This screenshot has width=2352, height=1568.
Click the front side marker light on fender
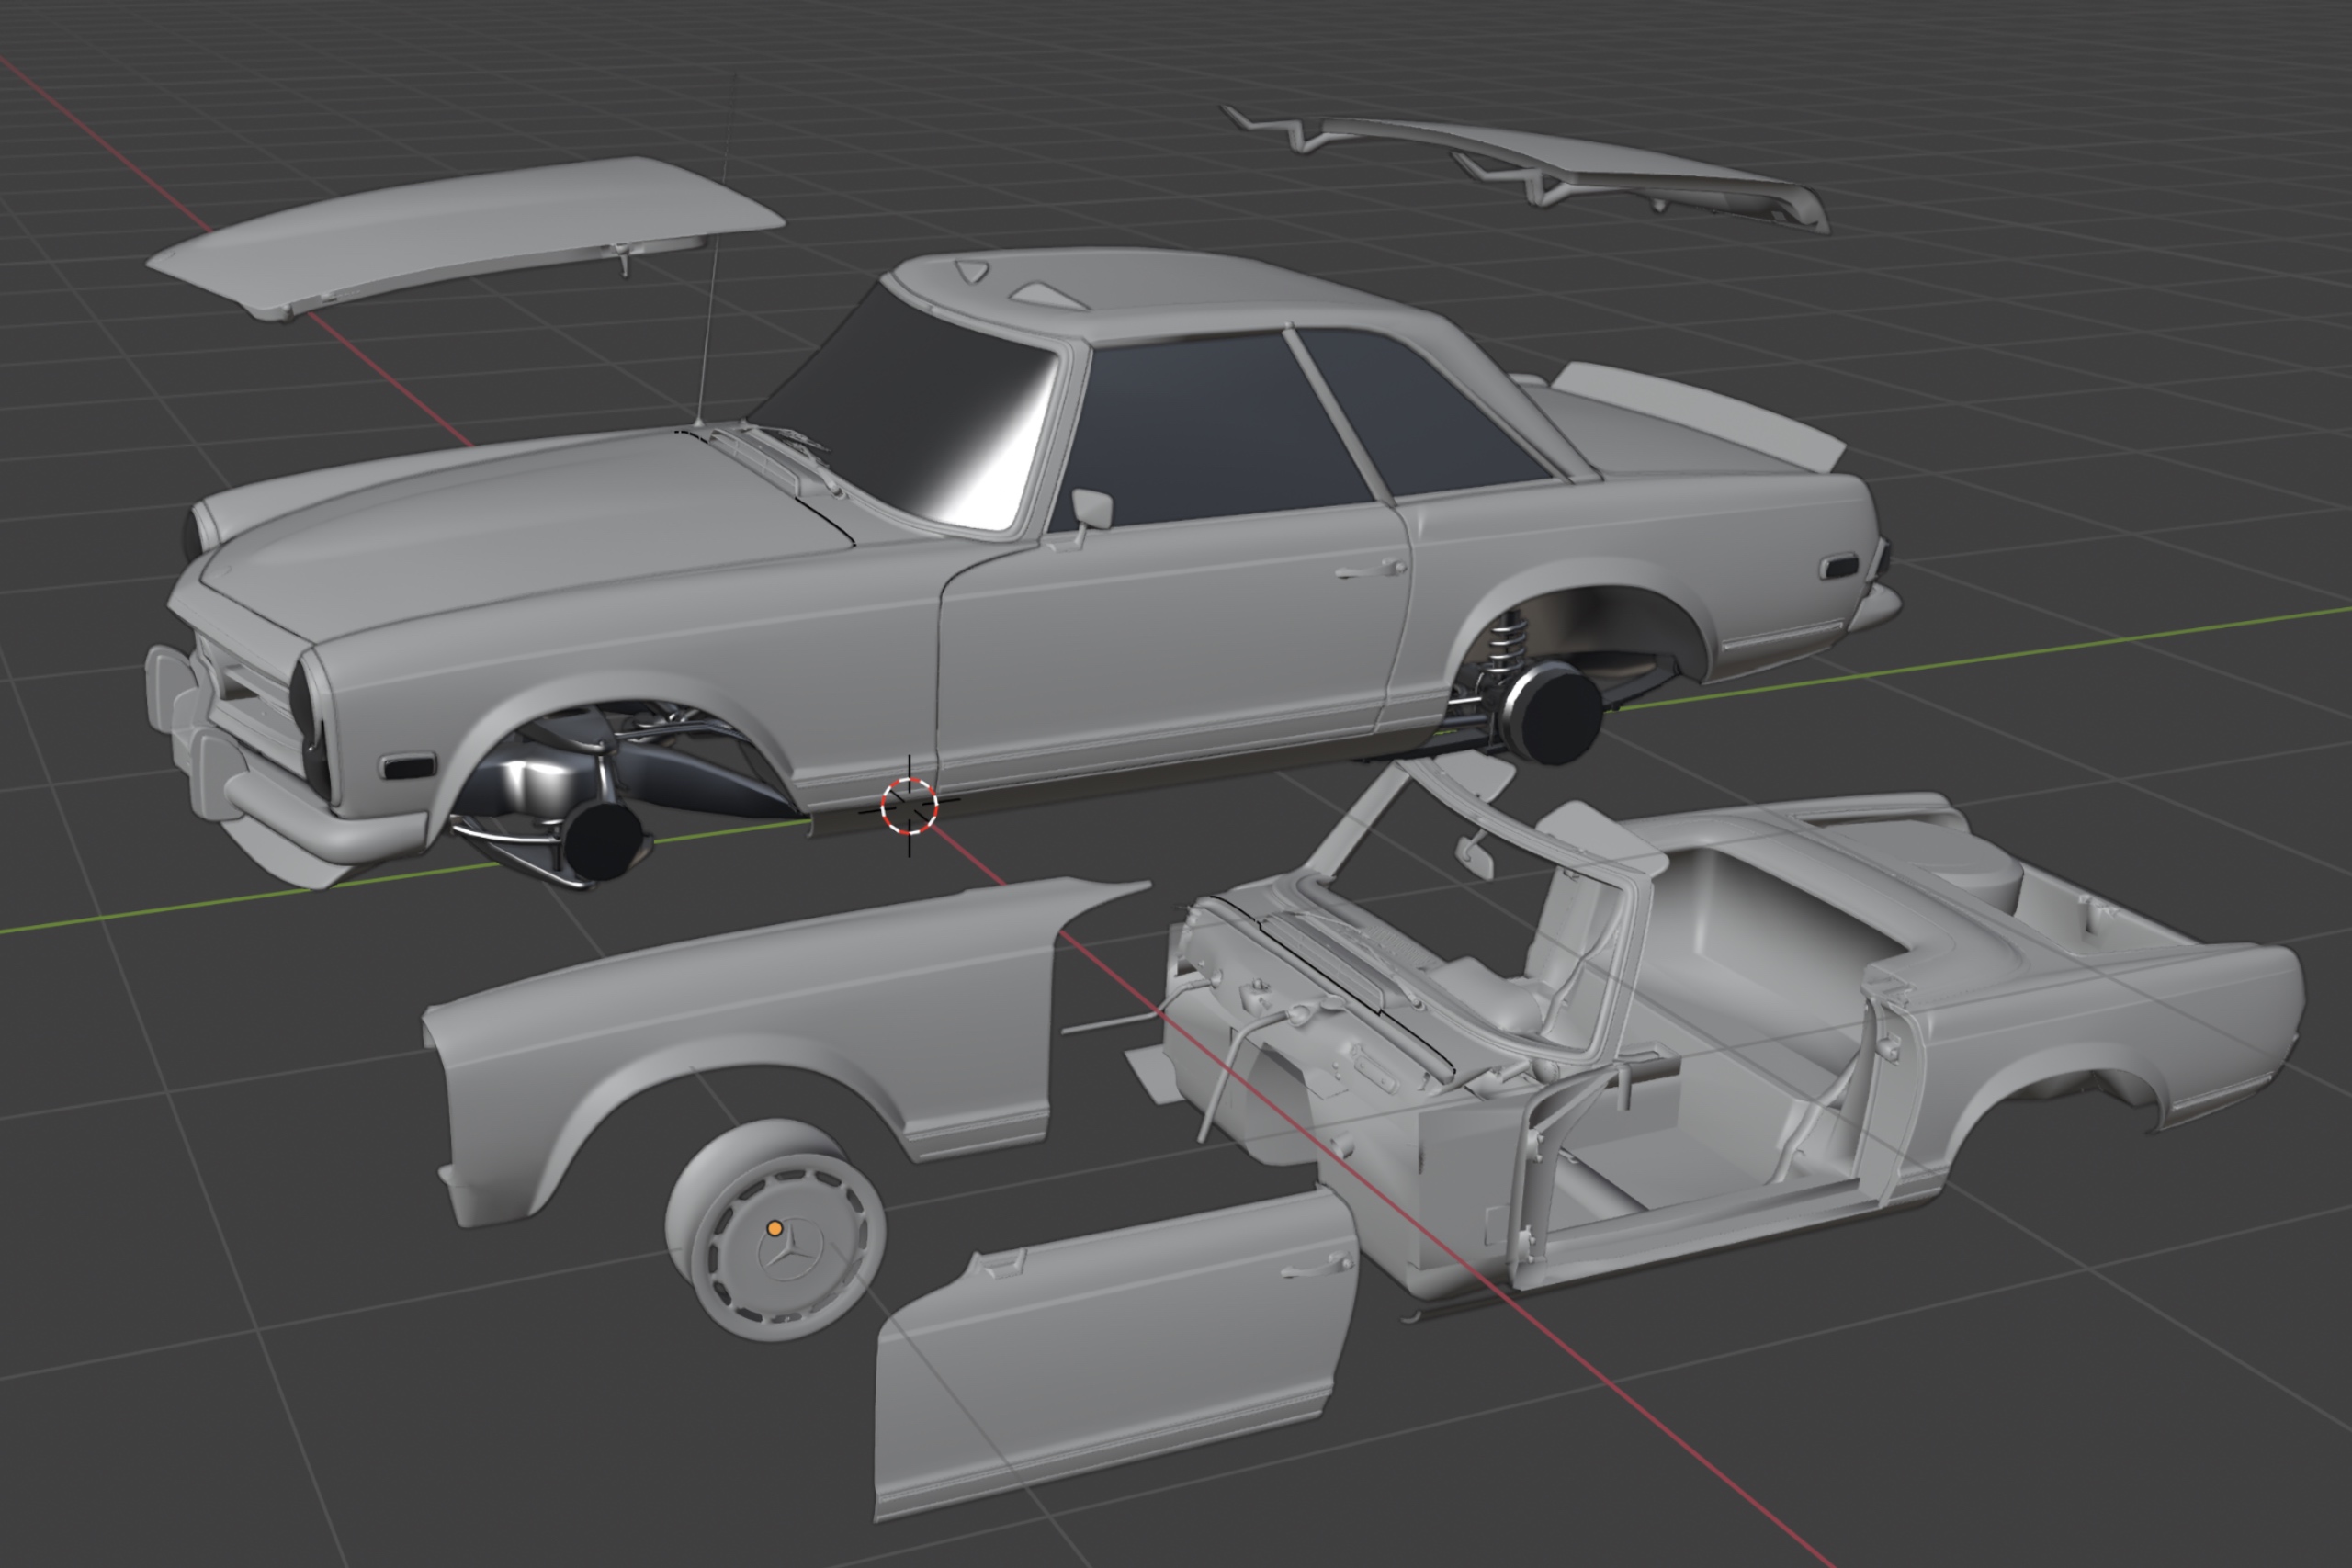408,767
